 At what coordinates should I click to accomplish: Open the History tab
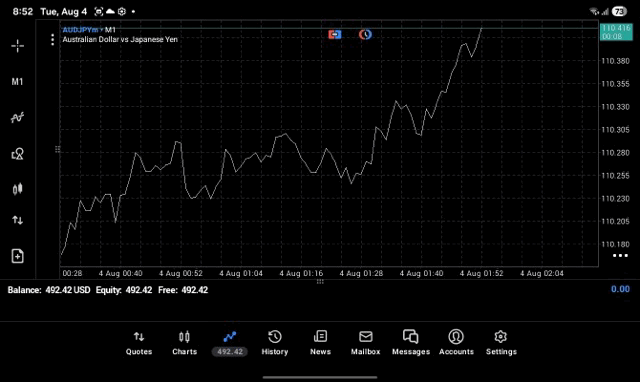[275, 343]
